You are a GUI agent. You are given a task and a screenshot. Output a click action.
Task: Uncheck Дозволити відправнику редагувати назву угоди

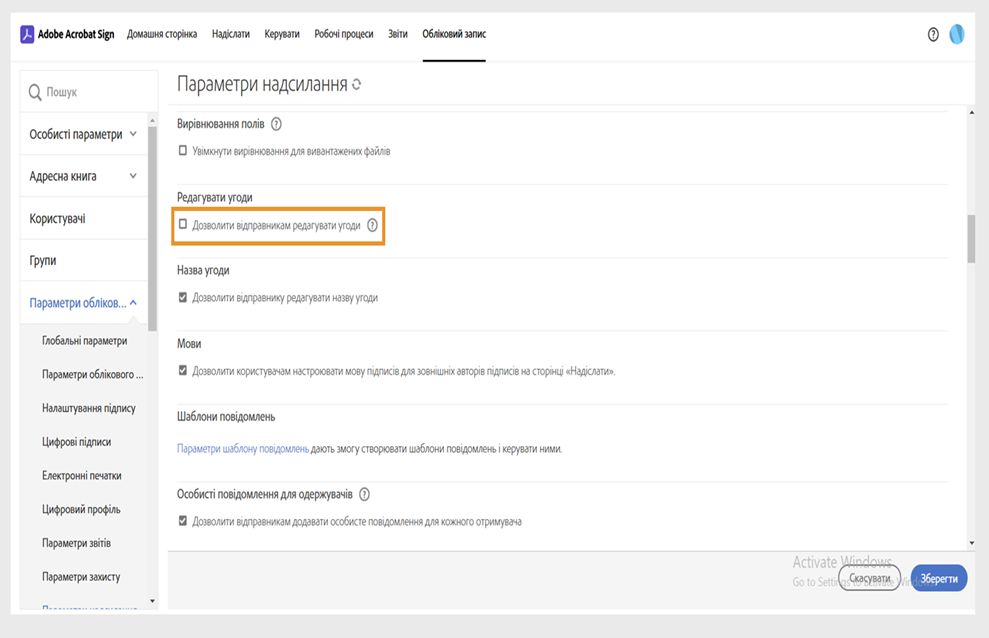(183, 297)
